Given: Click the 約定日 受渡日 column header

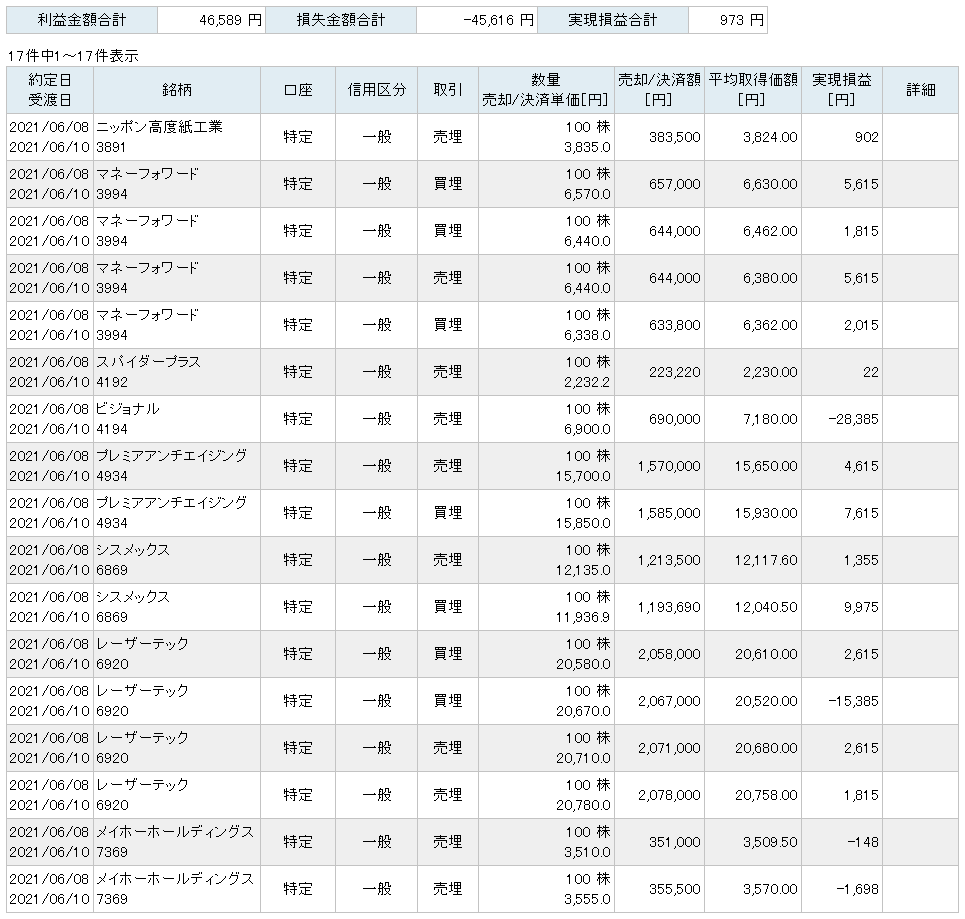Looking at the screenshot, I should pos(50,90).
